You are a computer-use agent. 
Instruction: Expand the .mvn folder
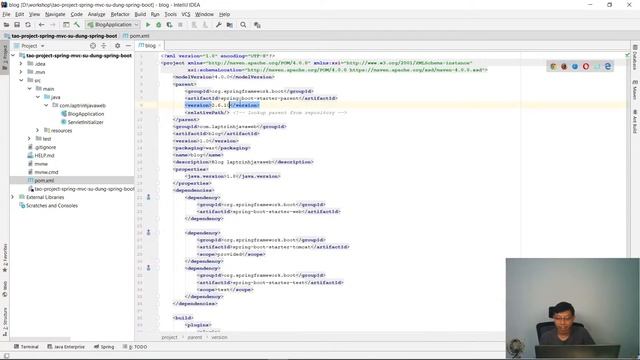pos(21,72)
